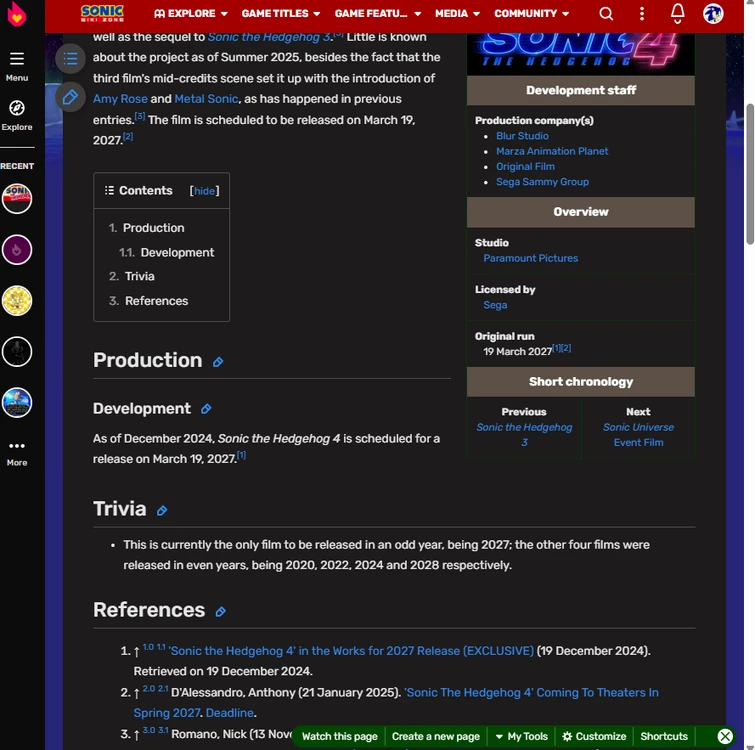Open the purple flame recent wiki icon
Screen dimensions: 755x750
pos(17,250)
